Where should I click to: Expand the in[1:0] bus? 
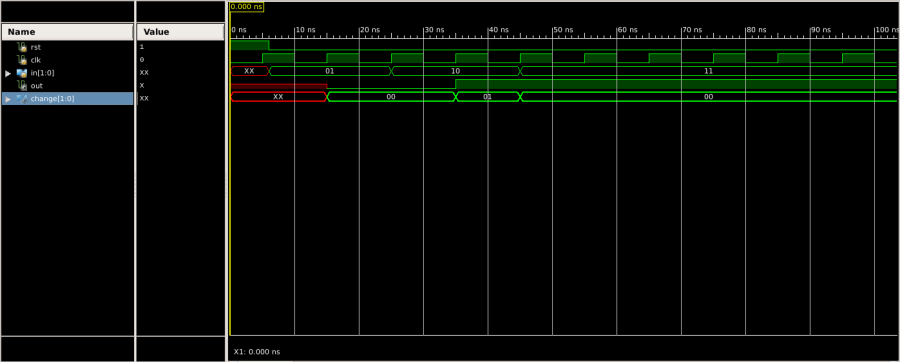click(8, 73)
